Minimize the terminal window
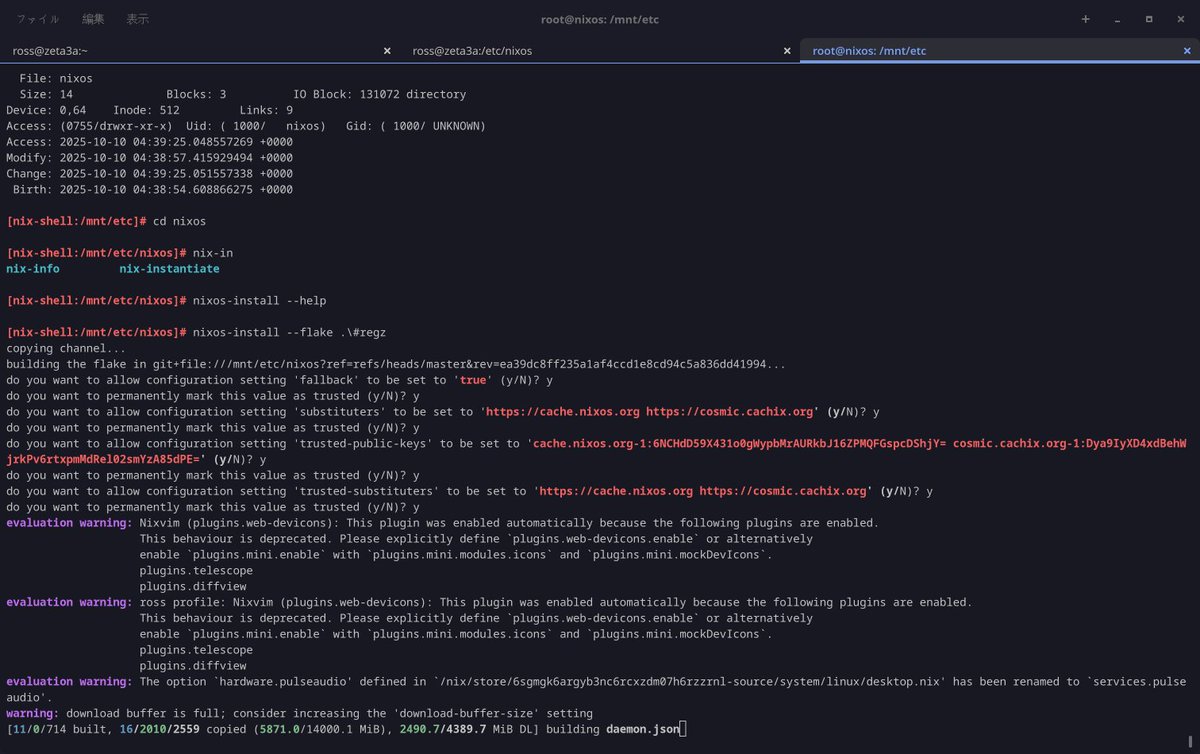Screen dimensions: 1200x754 [1118, 19]
